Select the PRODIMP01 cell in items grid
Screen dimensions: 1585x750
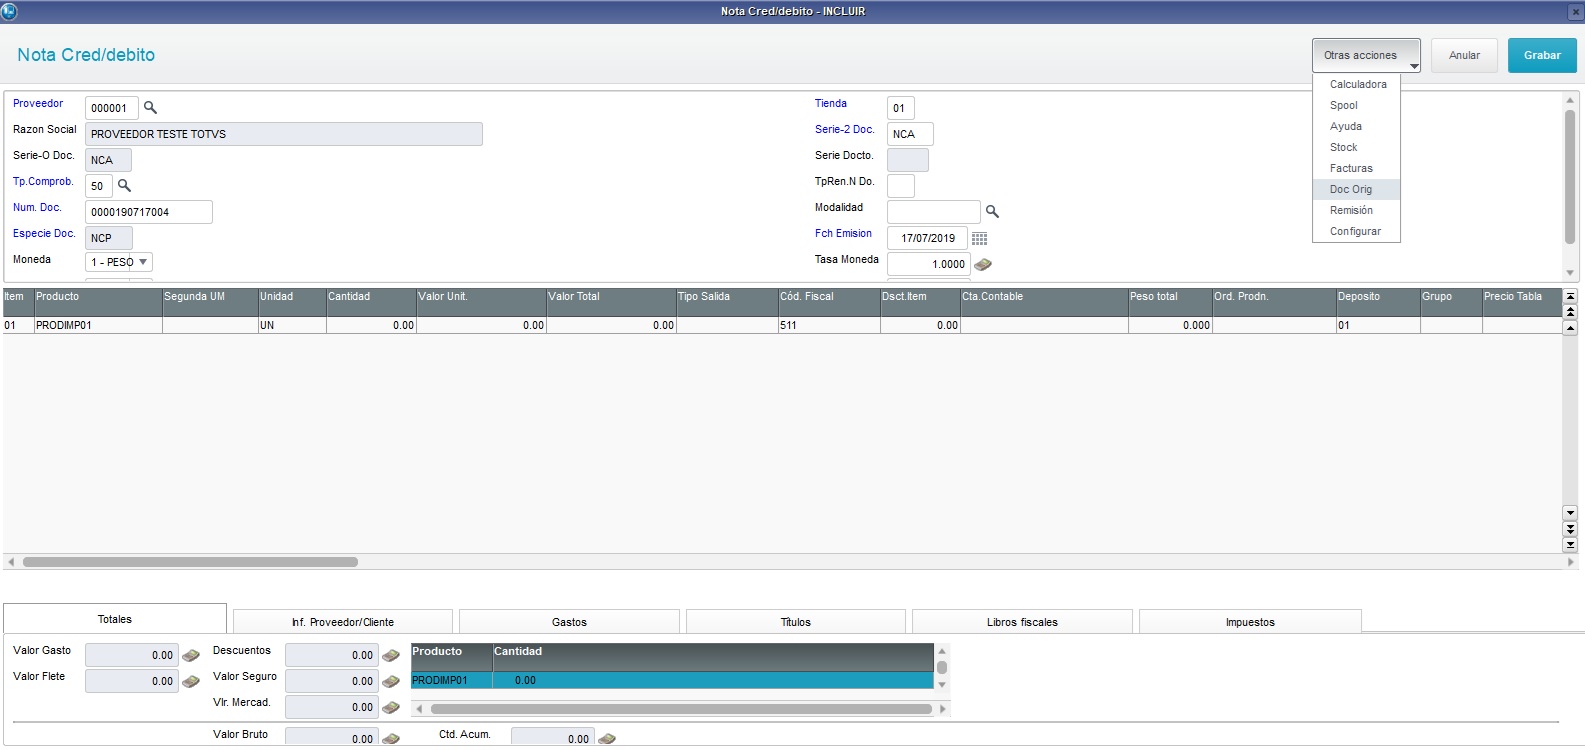(x=98, y=325)
